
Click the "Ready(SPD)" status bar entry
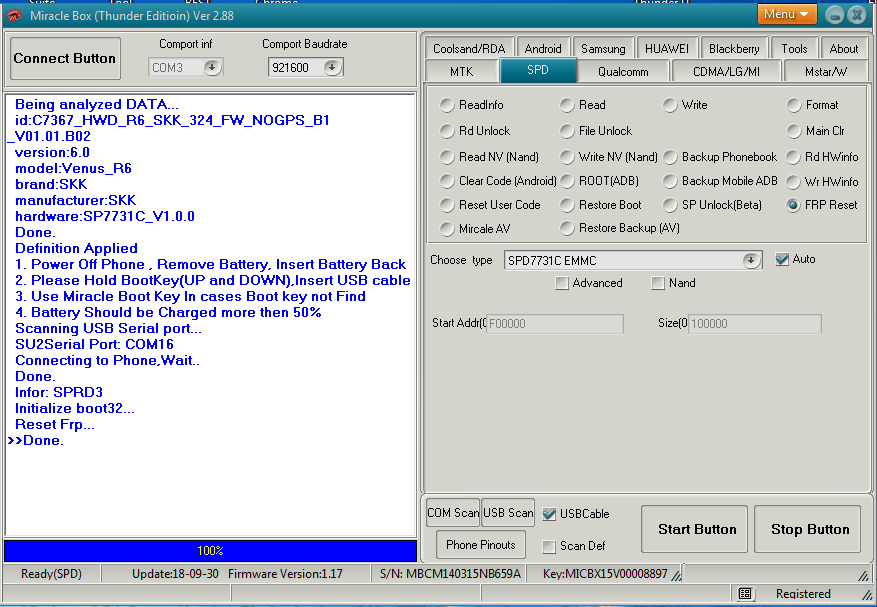(51, 574)
